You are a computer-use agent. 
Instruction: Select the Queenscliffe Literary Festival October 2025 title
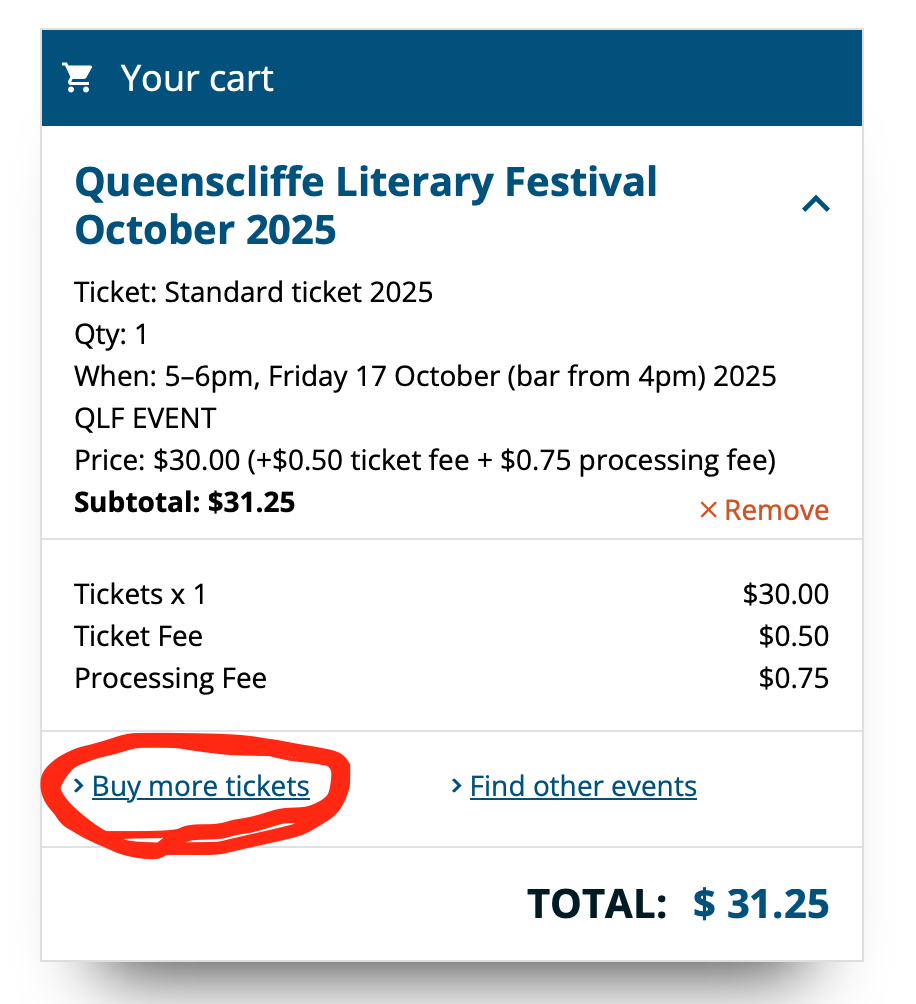click(366, 206)
